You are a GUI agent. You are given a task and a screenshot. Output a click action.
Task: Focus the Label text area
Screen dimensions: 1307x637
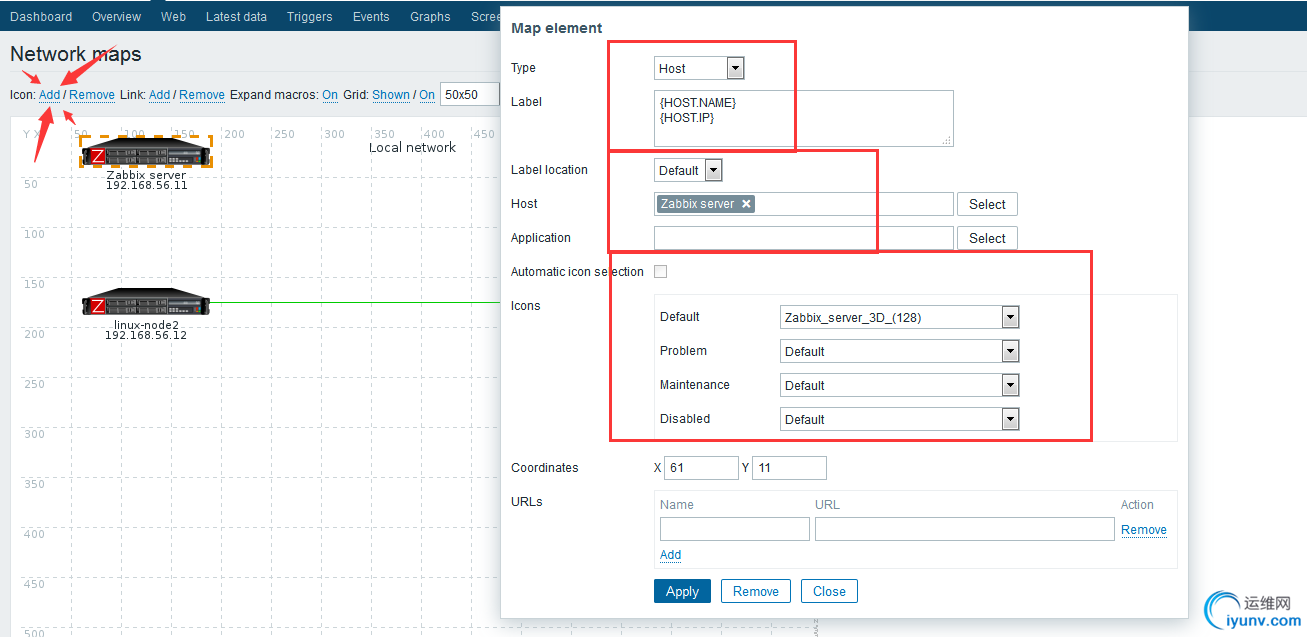pos(803,118)
